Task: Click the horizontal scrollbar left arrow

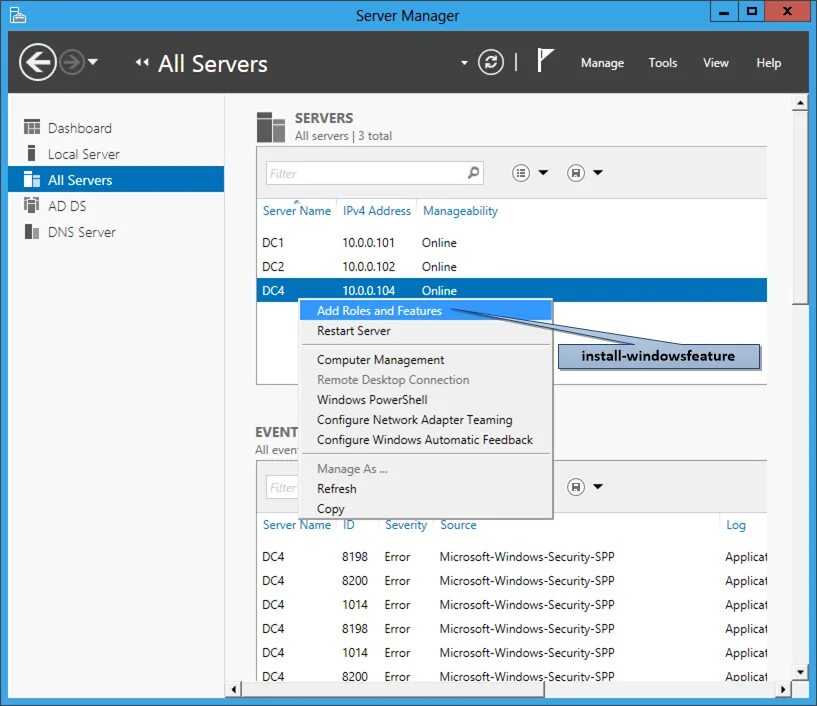Action: (233, 689)
